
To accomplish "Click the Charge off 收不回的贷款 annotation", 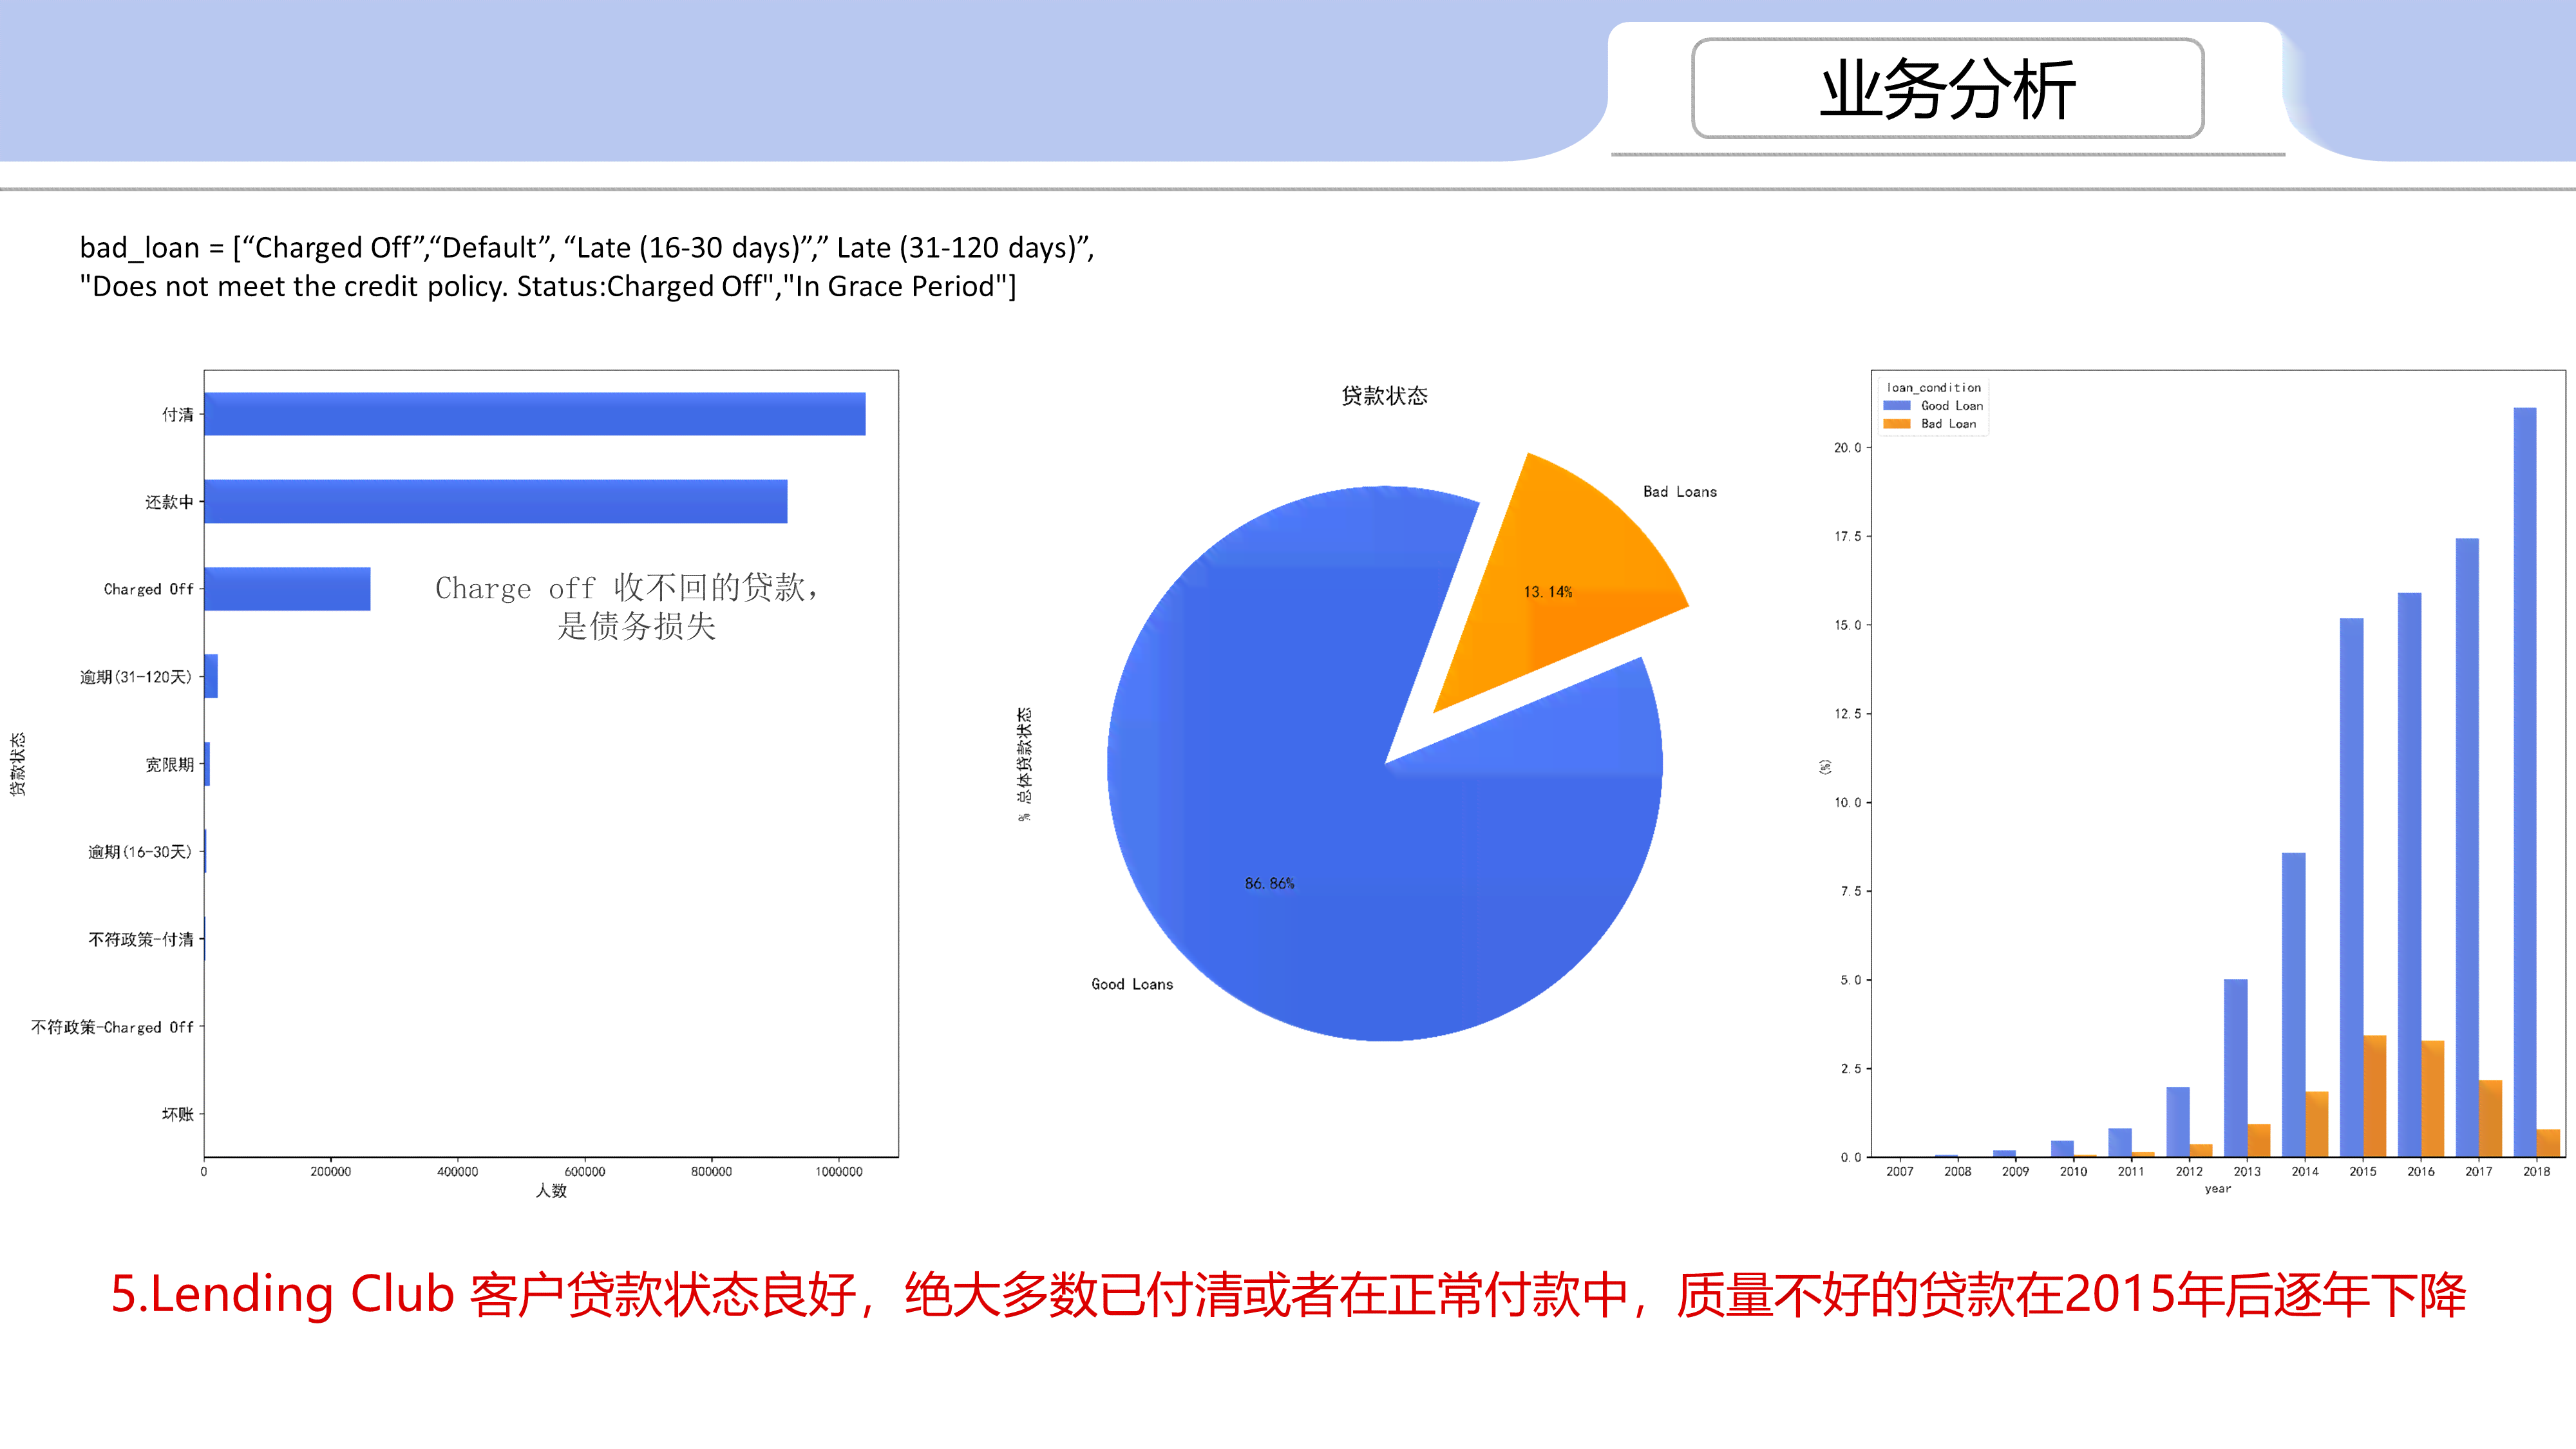I will point(628,606).
